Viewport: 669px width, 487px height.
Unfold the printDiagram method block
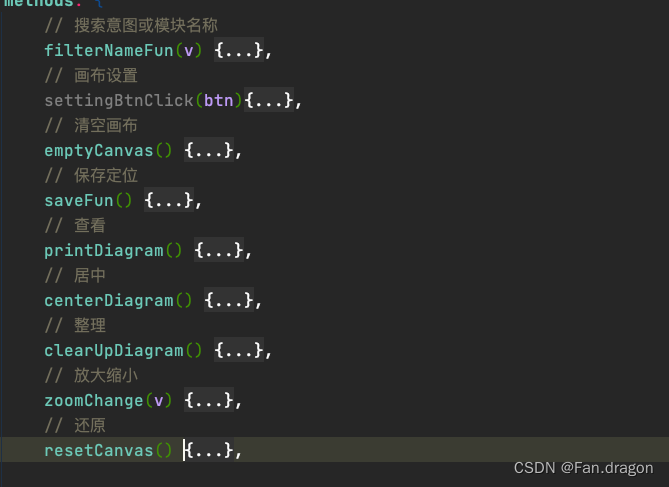click(x=218, y=250)
